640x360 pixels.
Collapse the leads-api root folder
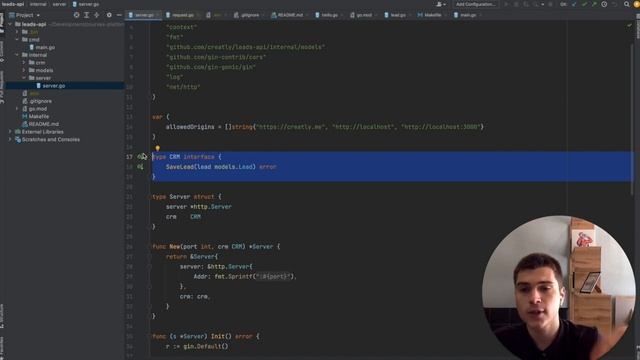coord(10,24)
